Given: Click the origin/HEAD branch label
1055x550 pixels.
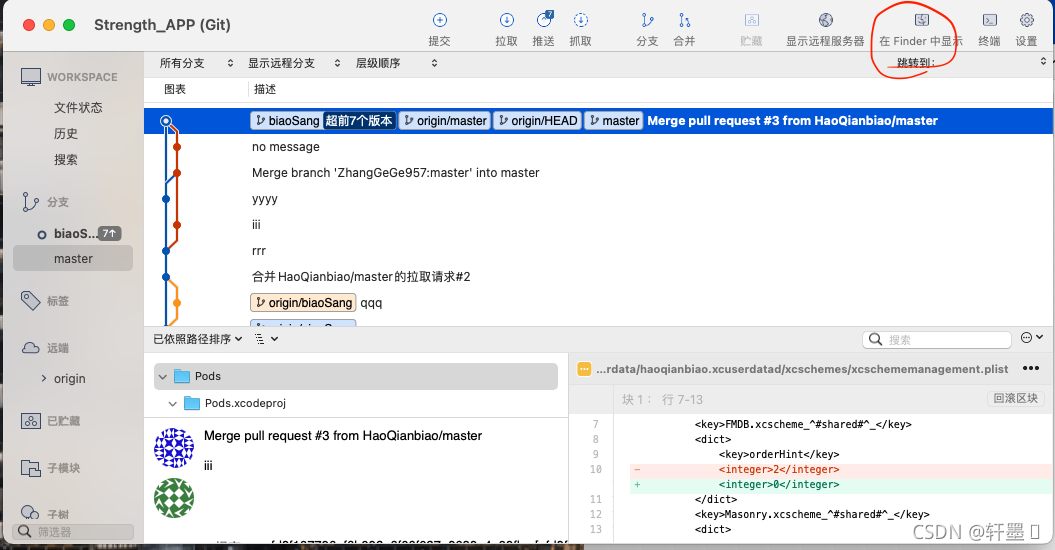Looking at the screenshot, I should (x=538, y=121).
